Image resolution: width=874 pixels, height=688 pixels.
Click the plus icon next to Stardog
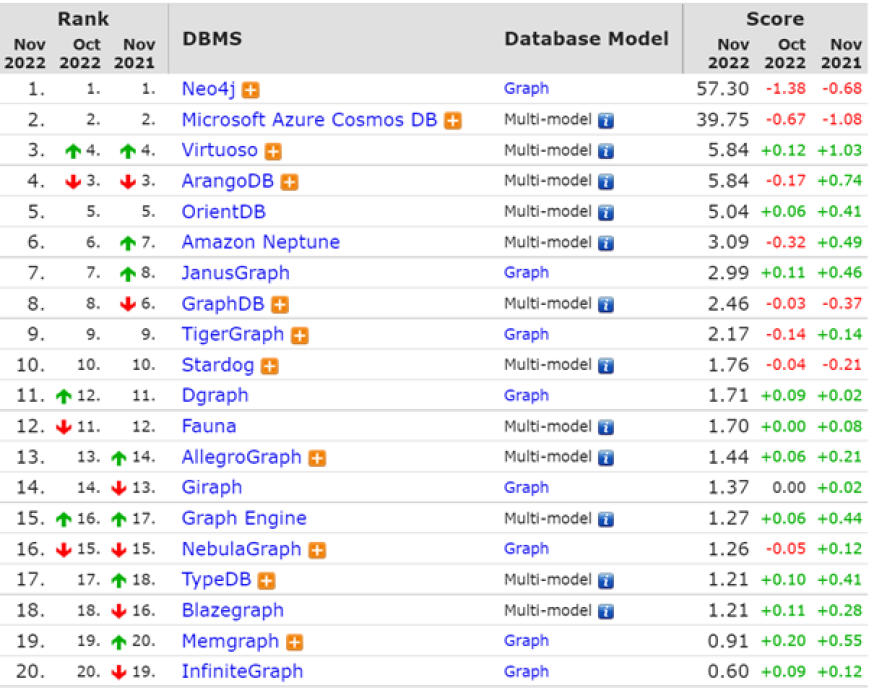[270, 366]
